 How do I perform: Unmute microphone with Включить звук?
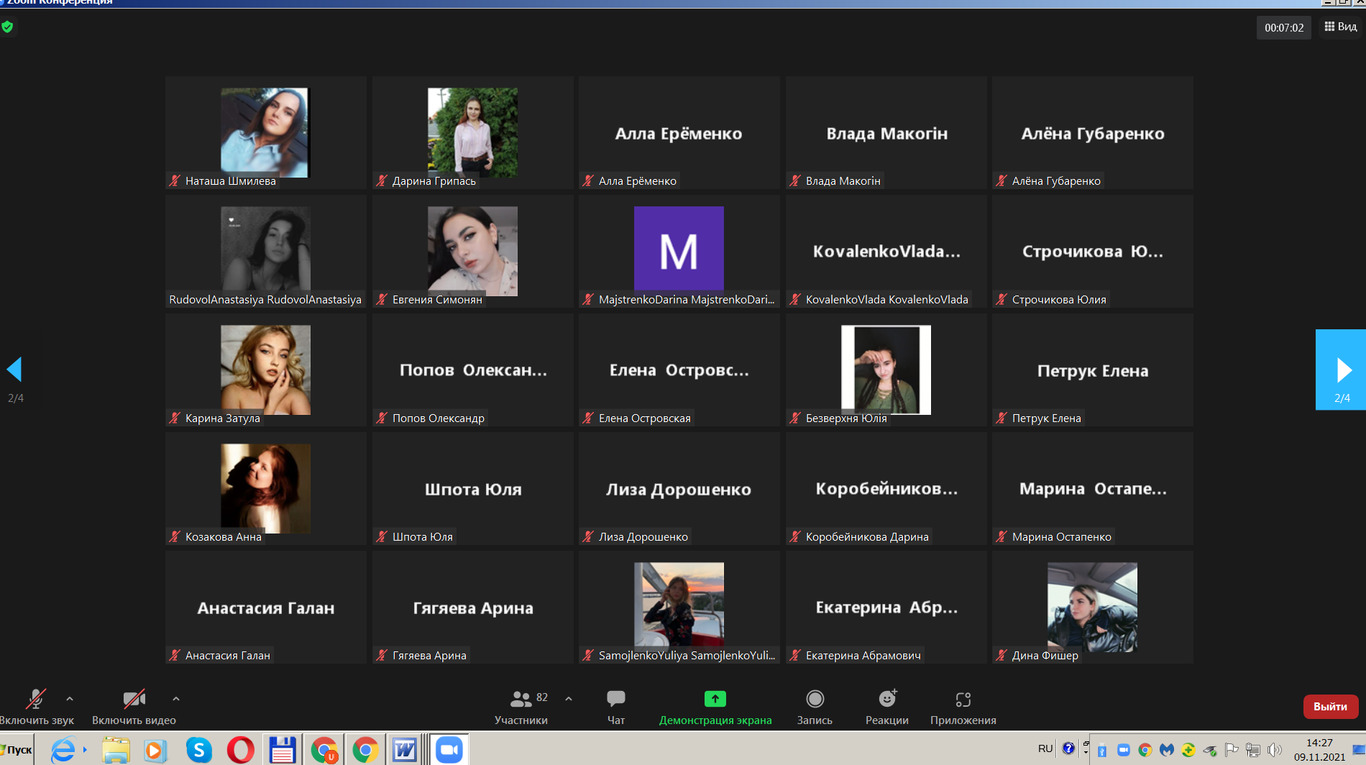click(x=36, y=706)
